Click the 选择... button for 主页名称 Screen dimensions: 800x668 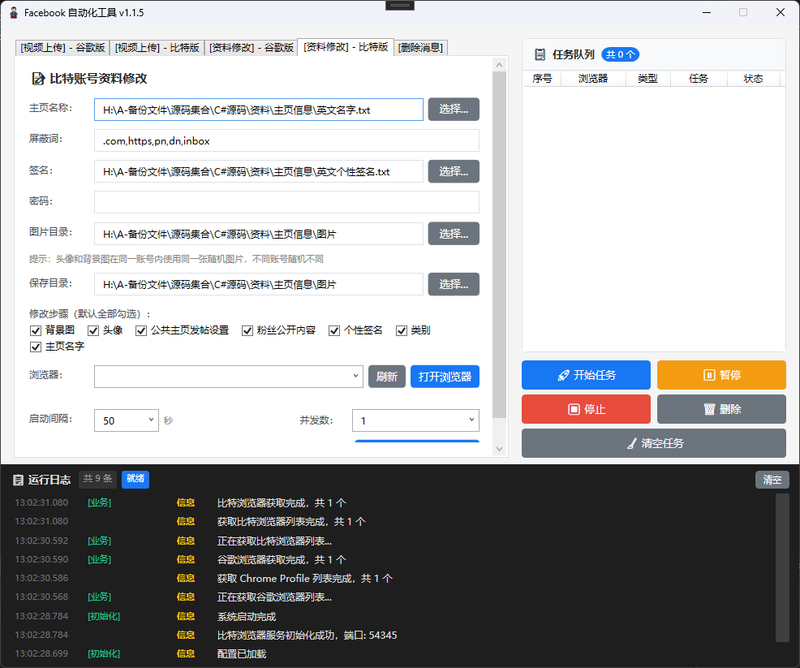click(454, 109)
